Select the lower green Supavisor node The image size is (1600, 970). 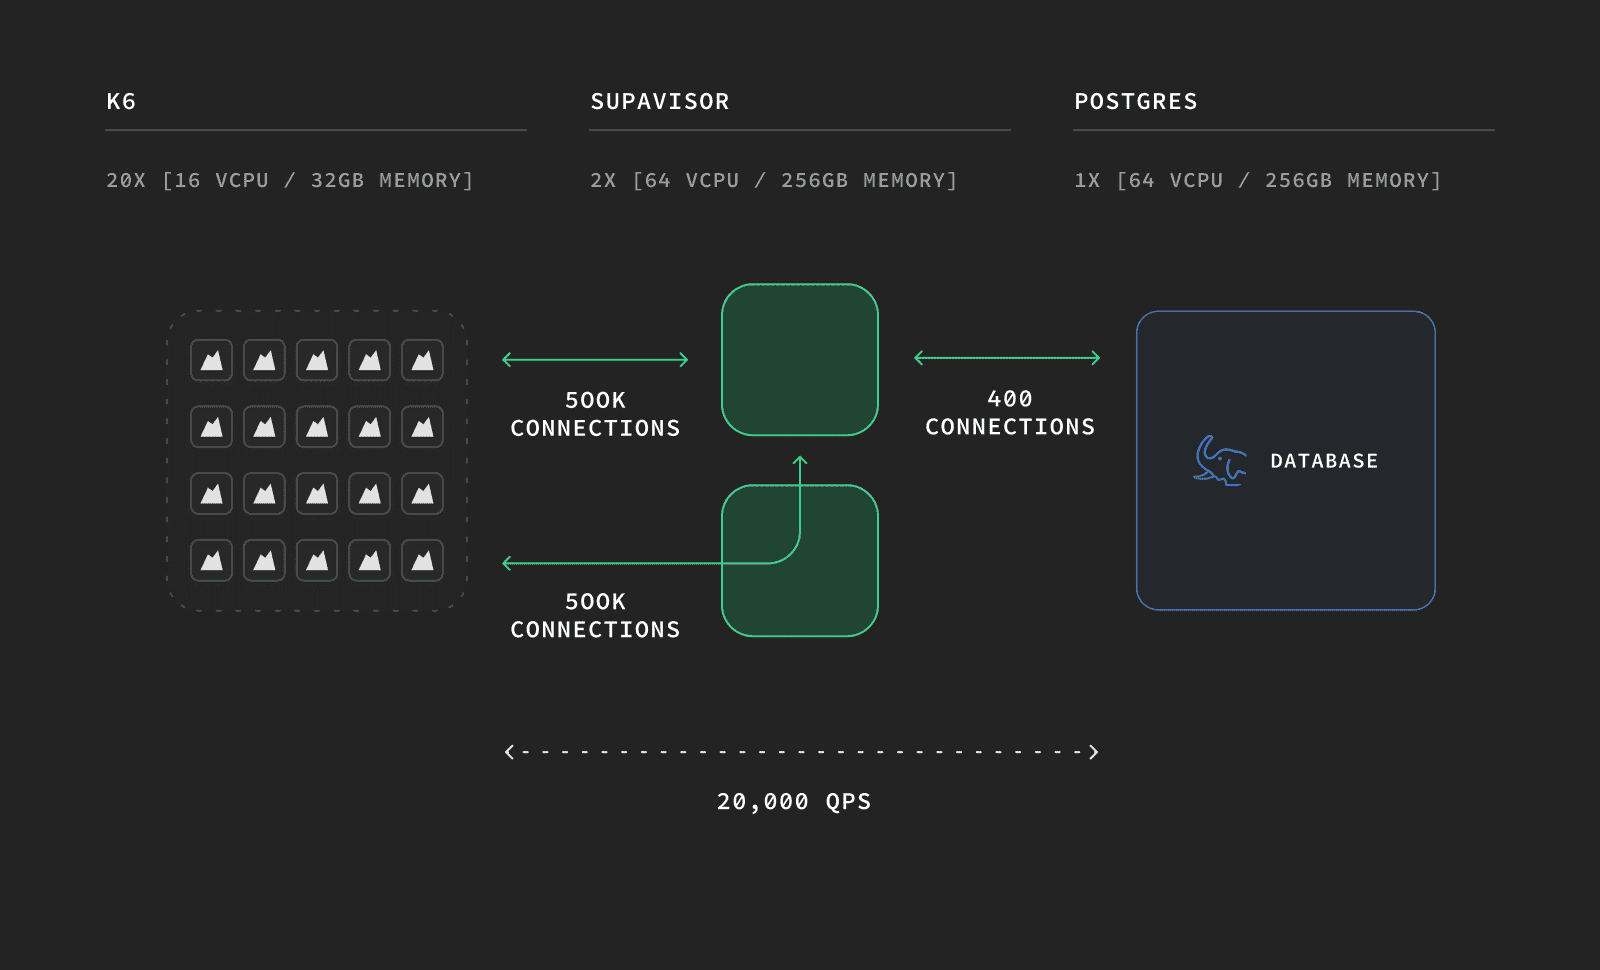(800, 561)
